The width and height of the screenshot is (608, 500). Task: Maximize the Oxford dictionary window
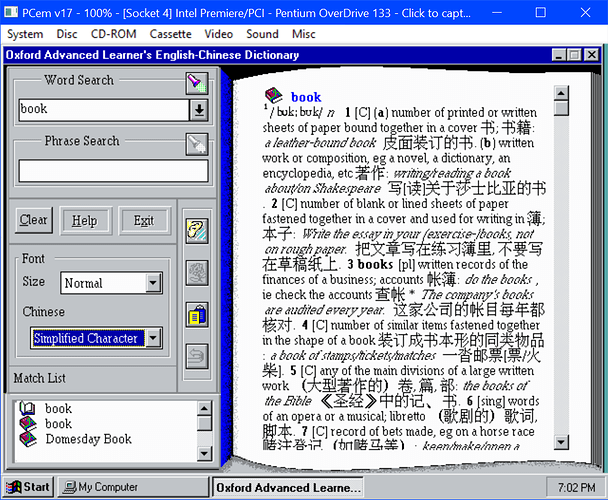click(x=574, y=55)
